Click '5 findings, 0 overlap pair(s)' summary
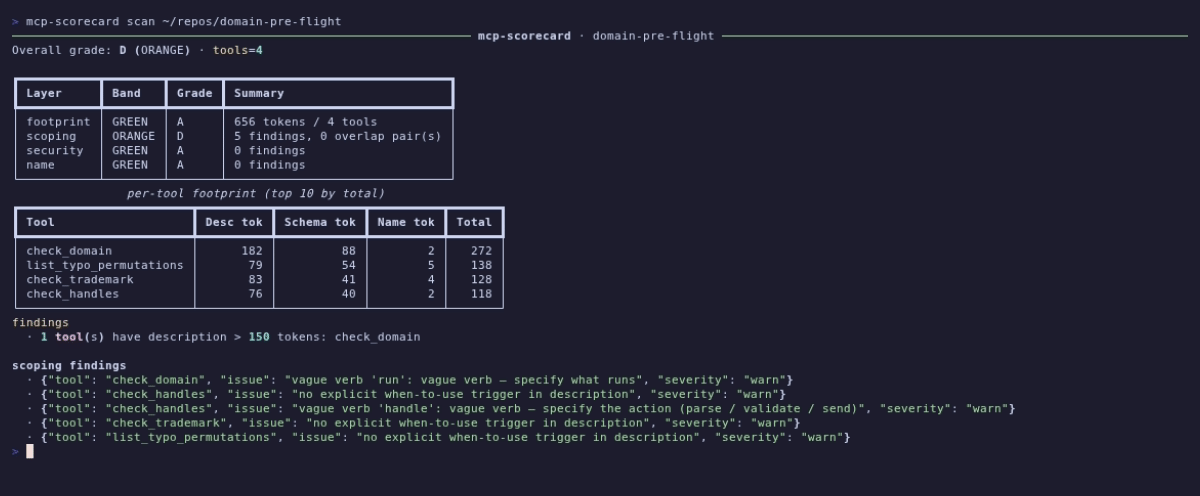 click(338, 136)
